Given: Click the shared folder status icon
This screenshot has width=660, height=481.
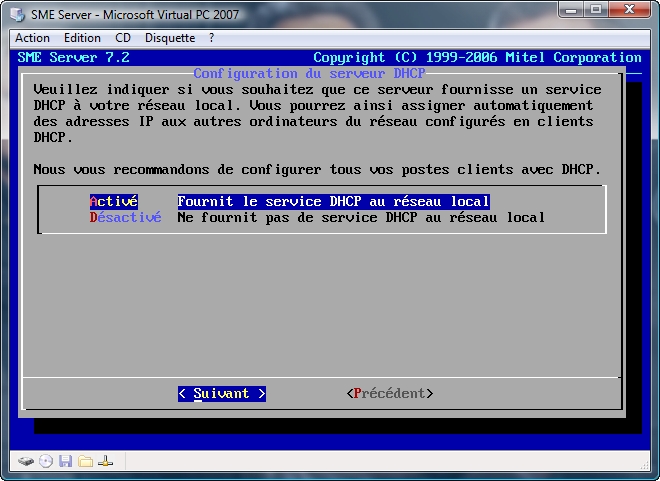Looking at the screenshot, I should tap(85, 462).
